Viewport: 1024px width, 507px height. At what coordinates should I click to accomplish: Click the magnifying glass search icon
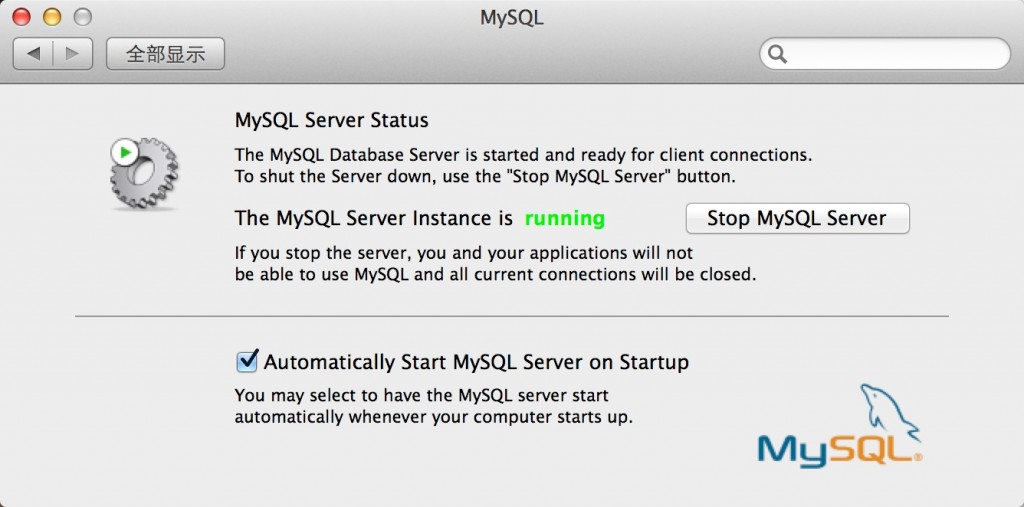pos(778,54)
